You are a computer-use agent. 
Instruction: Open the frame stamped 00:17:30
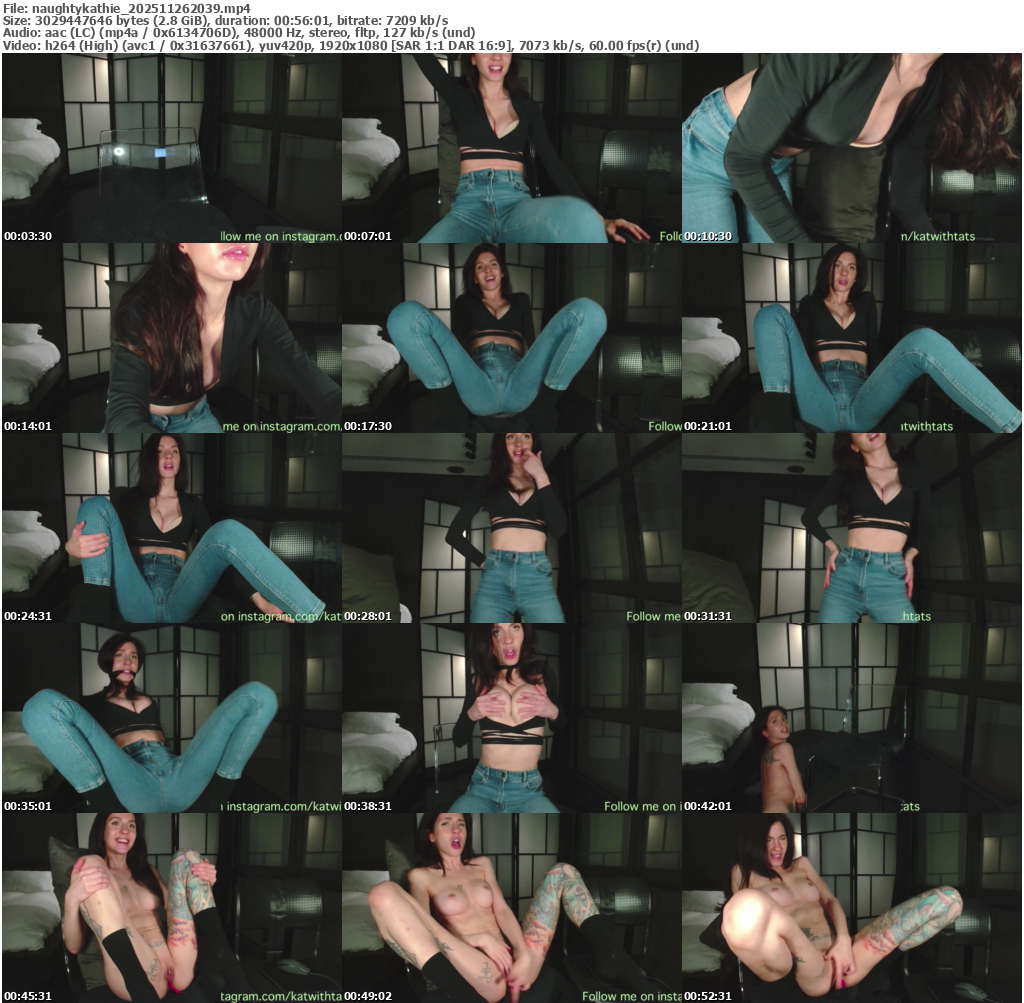pos(512,338)
